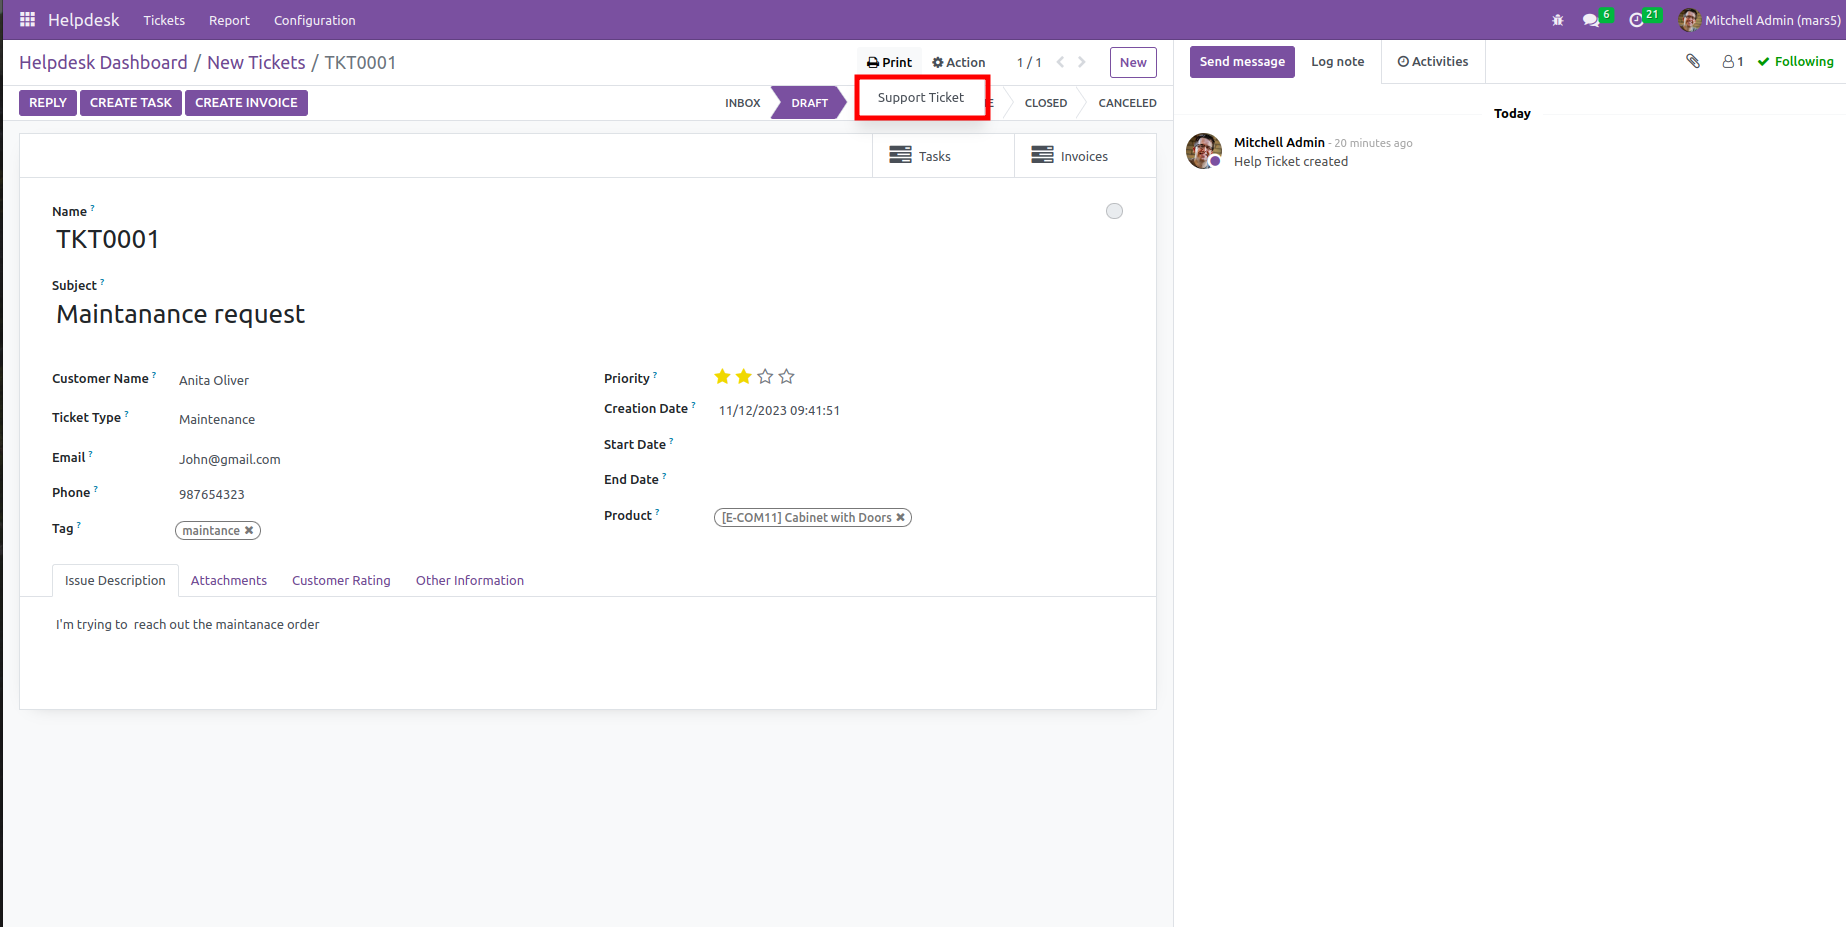Open the Print dropdown
Screen dimensions: 1846x927
(889, 62)
